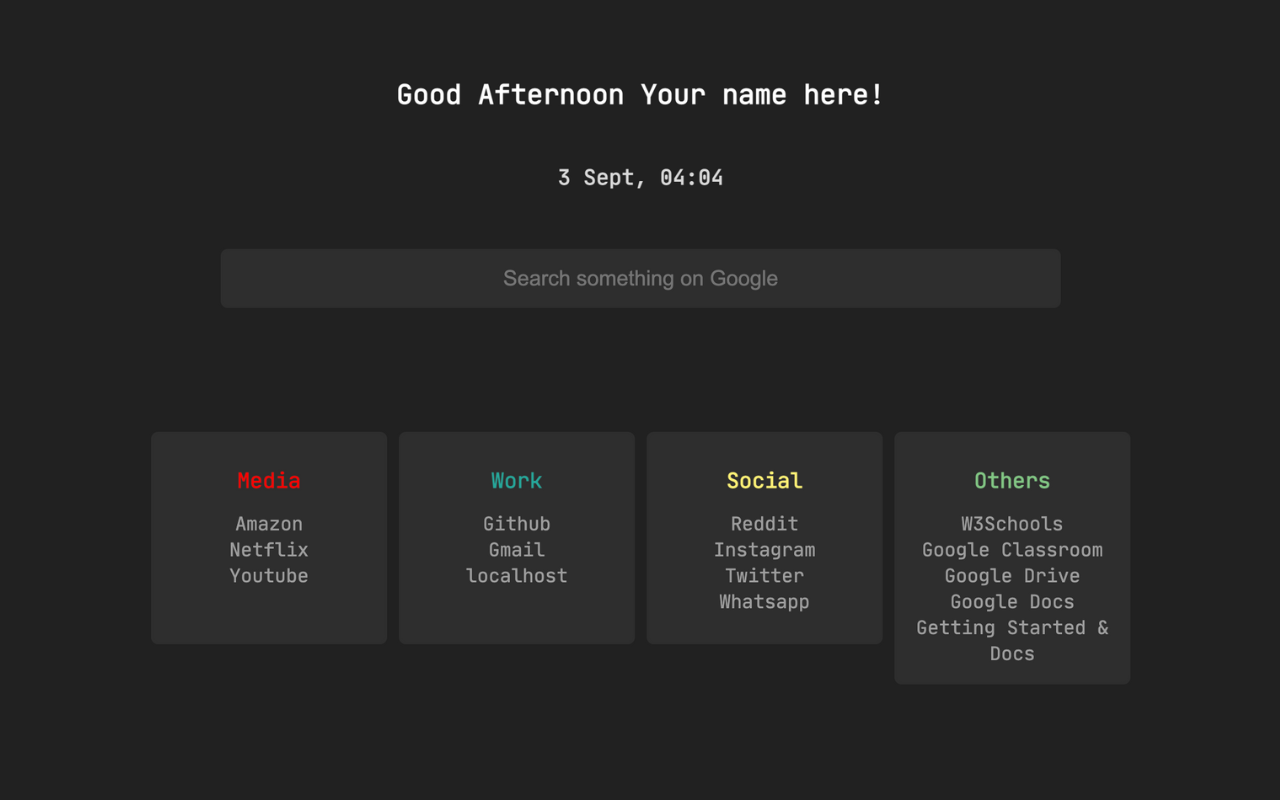Open the Google Docs link
The image size is (1280, 800).
(x=1012, y=601)
